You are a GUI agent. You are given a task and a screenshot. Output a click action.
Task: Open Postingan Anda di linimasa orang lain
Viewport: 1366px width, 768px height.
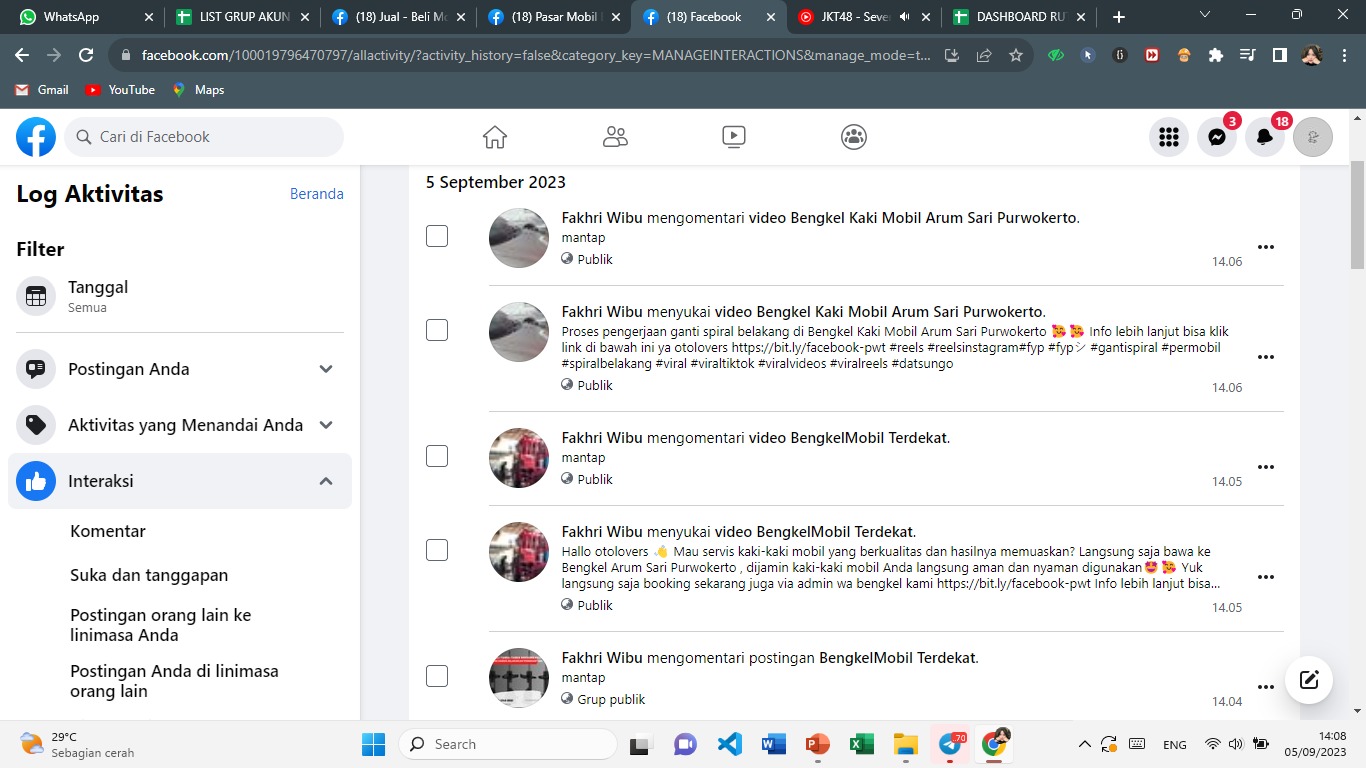tap(174, 681)
